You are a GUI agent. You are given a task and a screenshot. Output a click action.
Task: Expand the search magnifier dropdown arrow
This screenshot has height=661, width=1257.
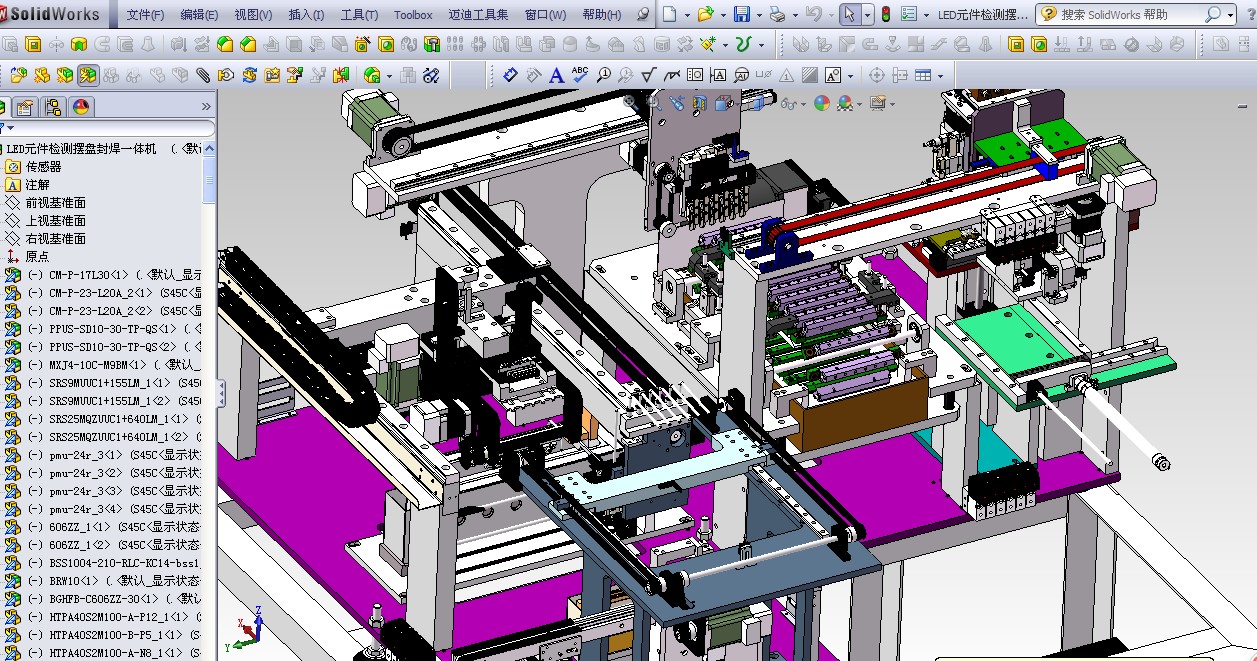coord(1229,14)
